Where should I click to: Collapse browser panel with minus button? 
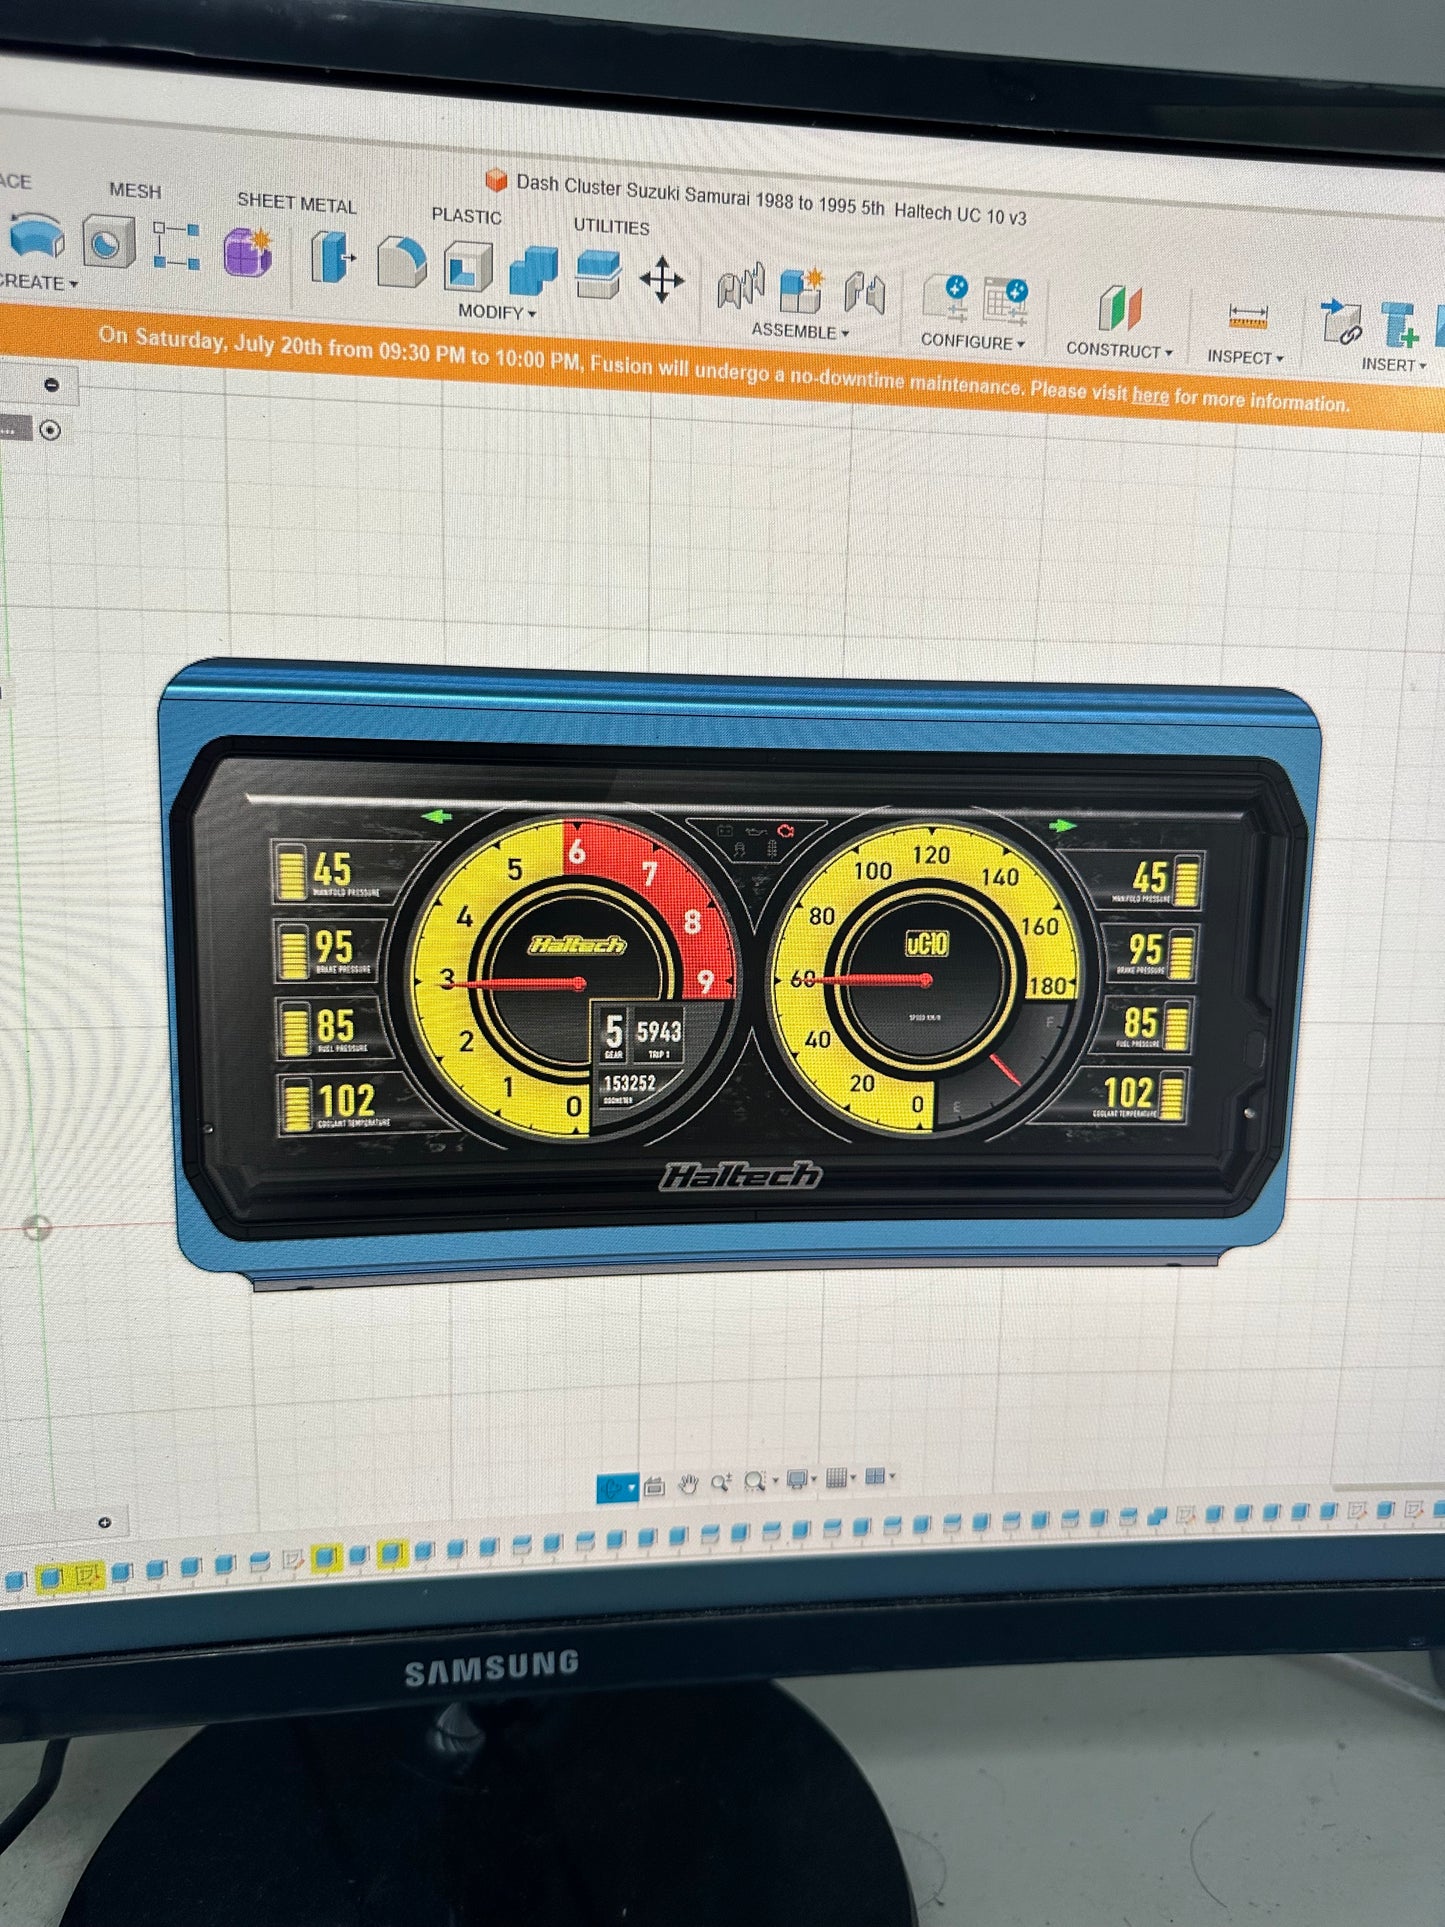(52, 385)
